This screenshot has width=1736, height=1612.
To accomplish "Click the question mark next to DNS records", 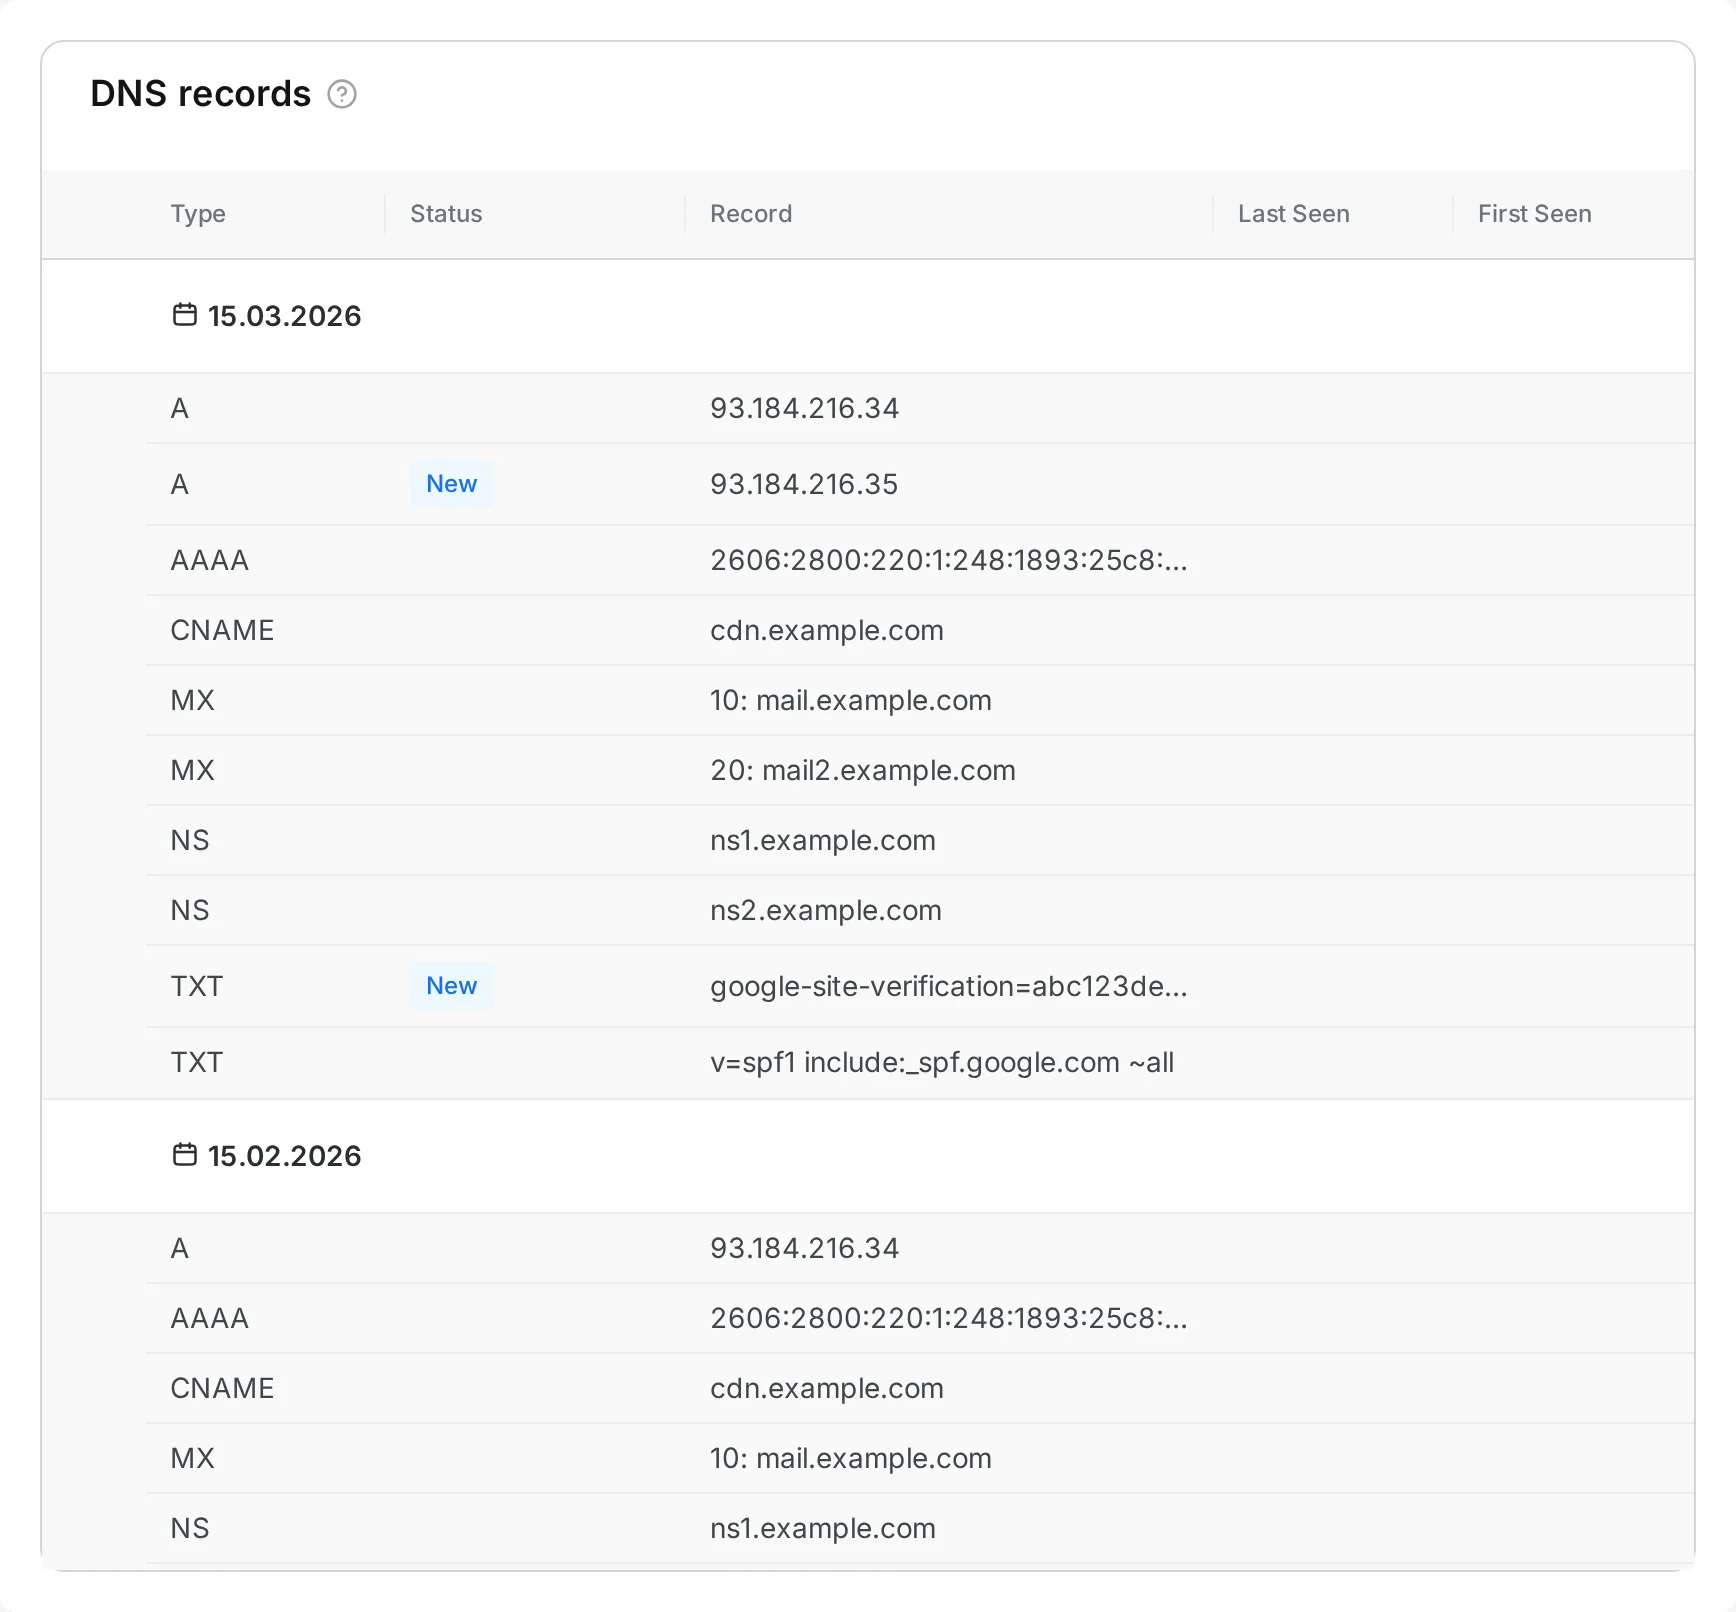I will [343, 95].
